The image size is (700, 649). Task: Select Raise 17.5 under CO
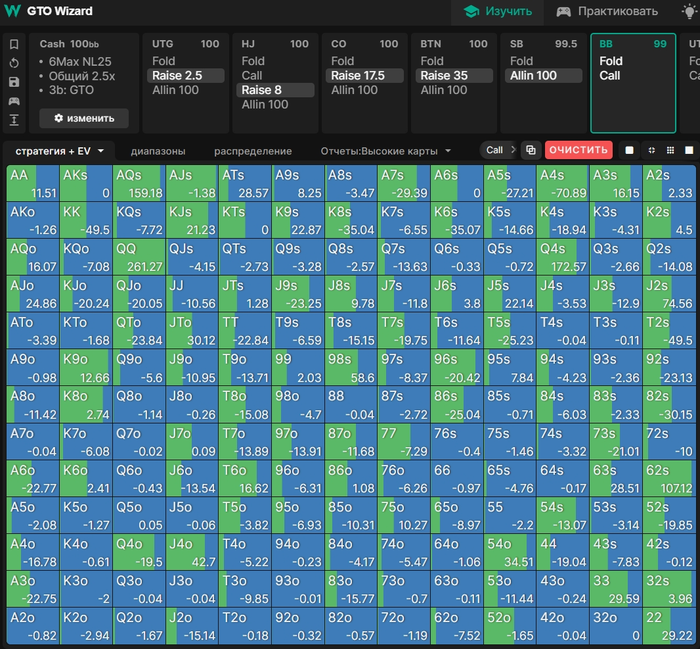pos(365,75)
